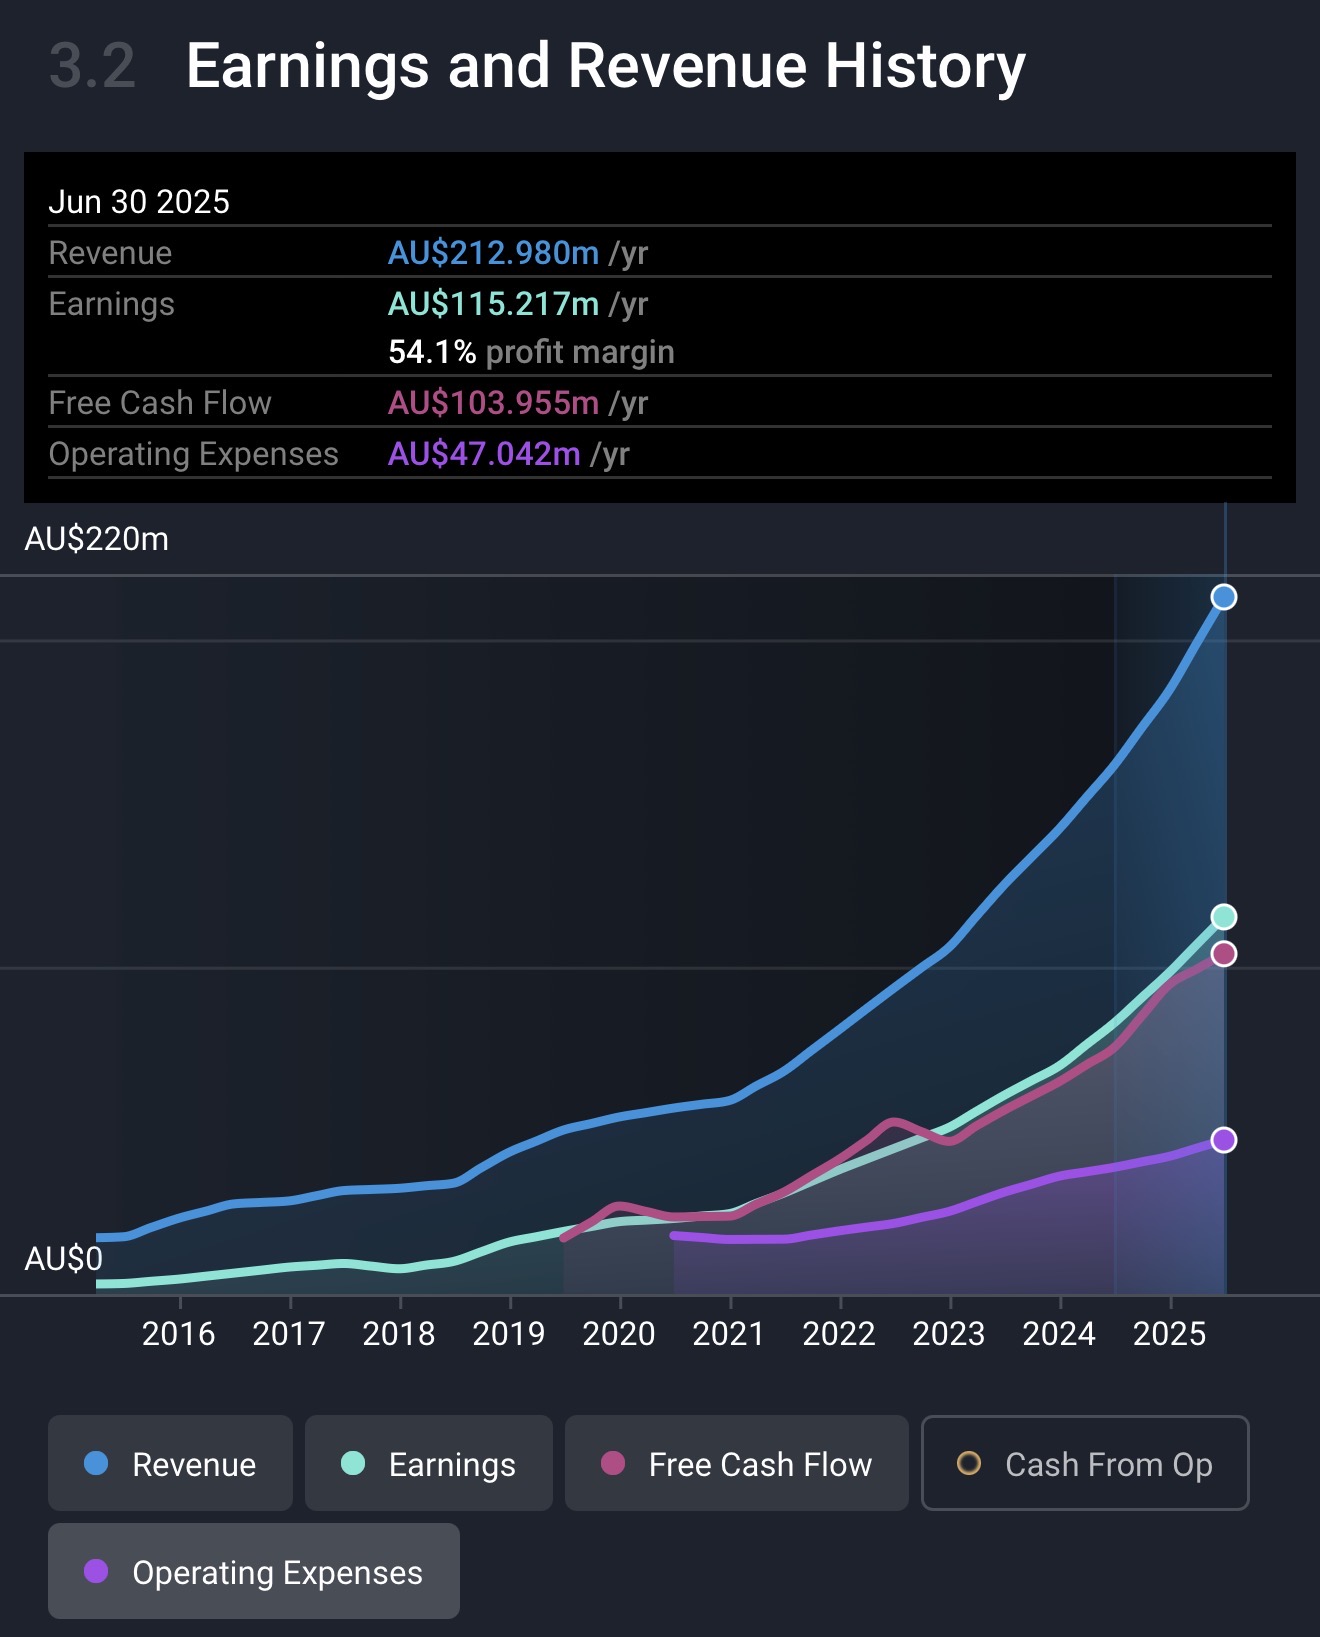Toggle the Earnings series legend button
Image resolution: width=1320 pixels, height=1637 pixels.
428,1464
